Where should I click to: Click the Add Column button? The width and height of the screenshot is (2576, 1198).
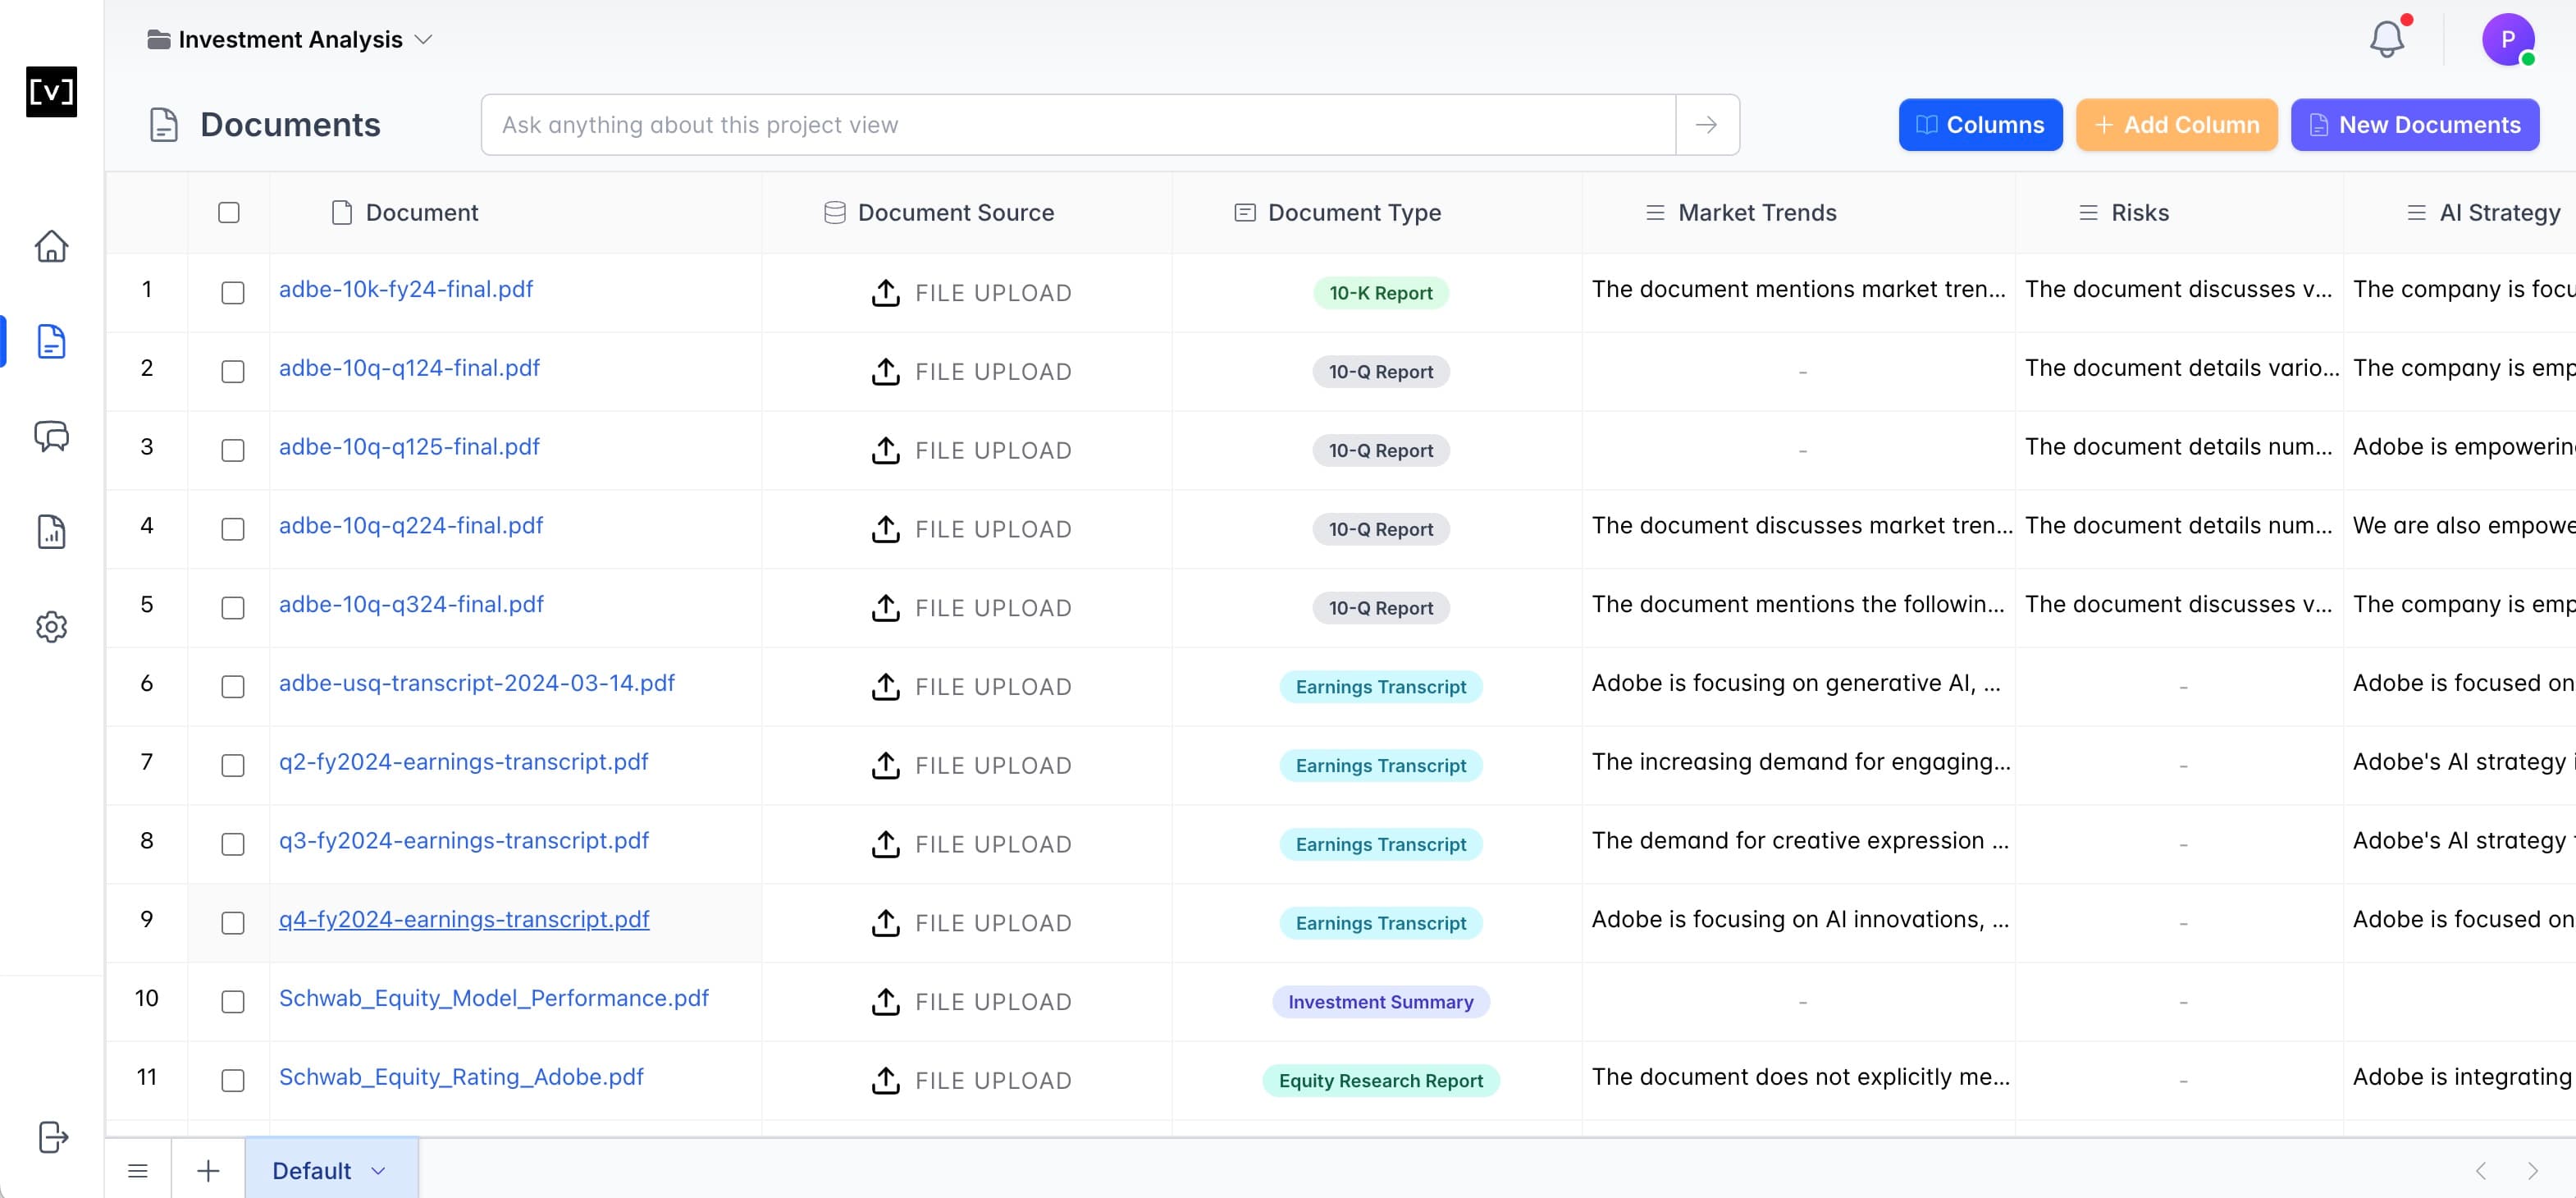click(2177, 125)
